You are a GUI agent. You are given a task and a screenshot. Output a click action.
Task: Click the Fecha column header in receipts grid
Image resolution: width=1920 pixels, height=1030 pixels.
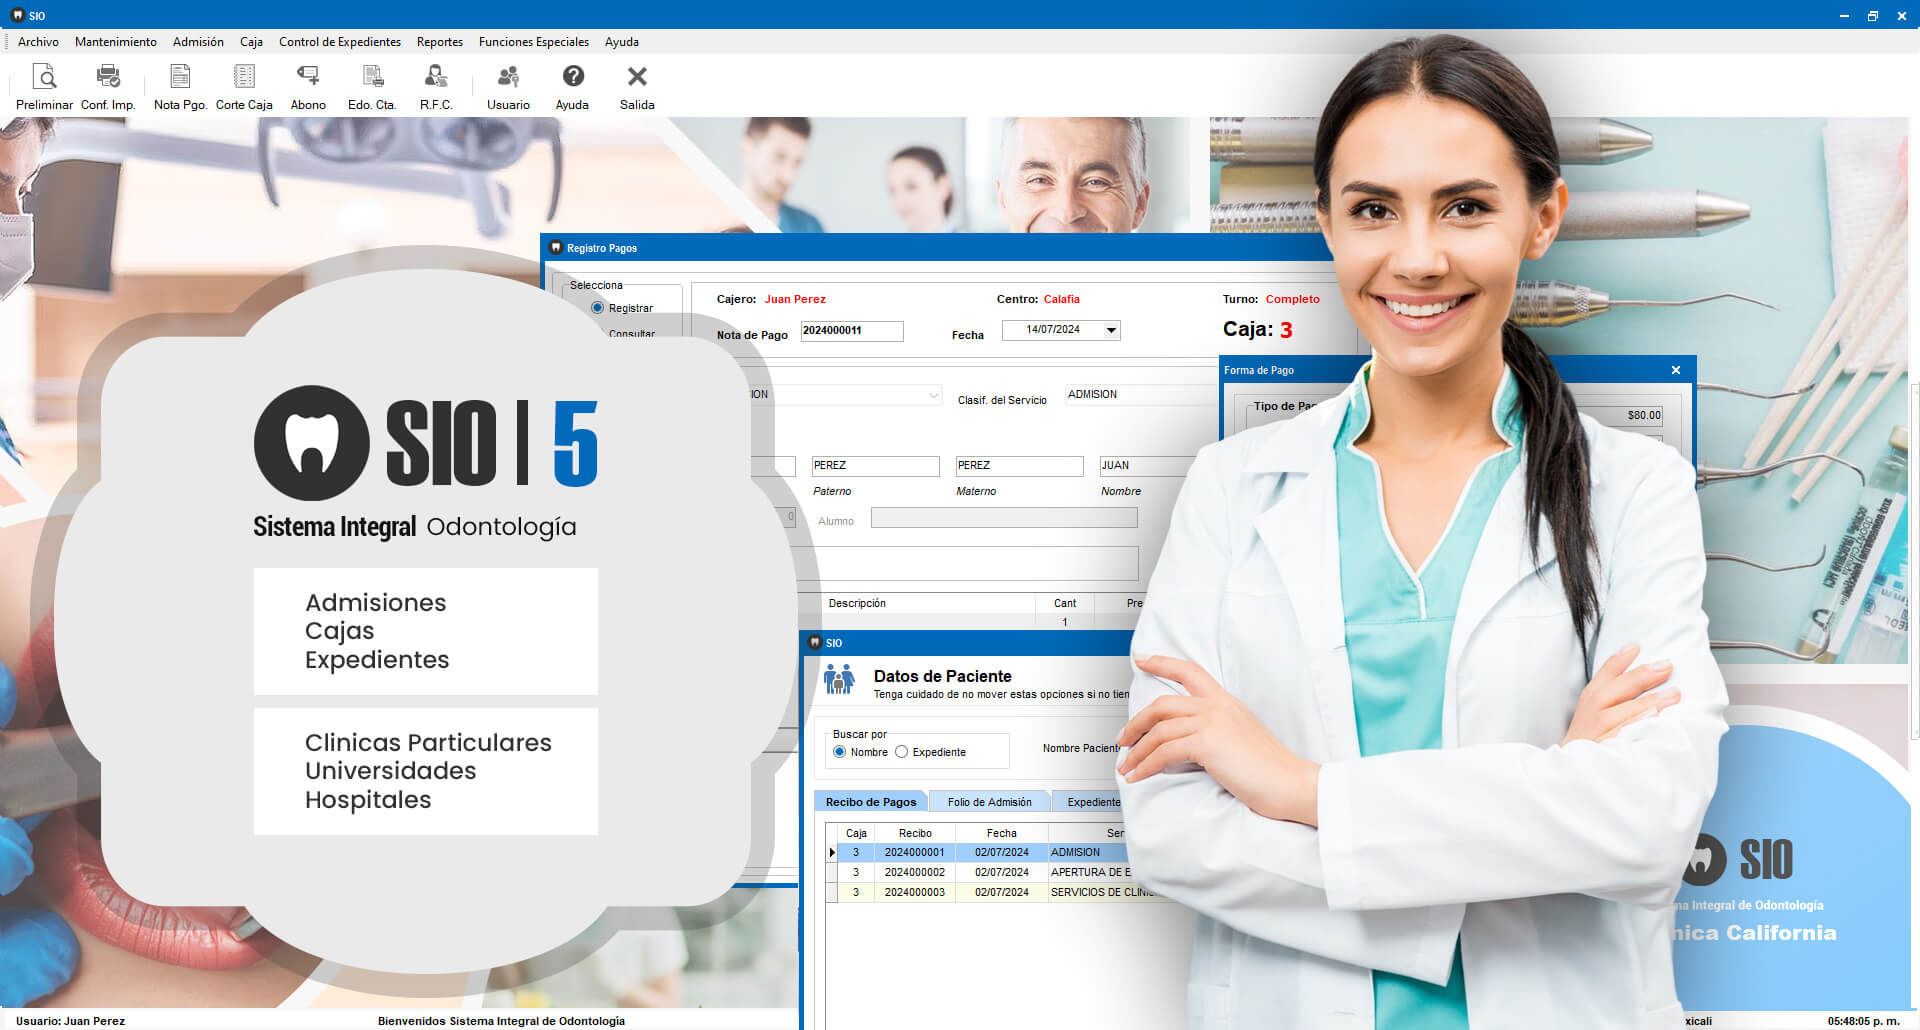click(1001, 833)
